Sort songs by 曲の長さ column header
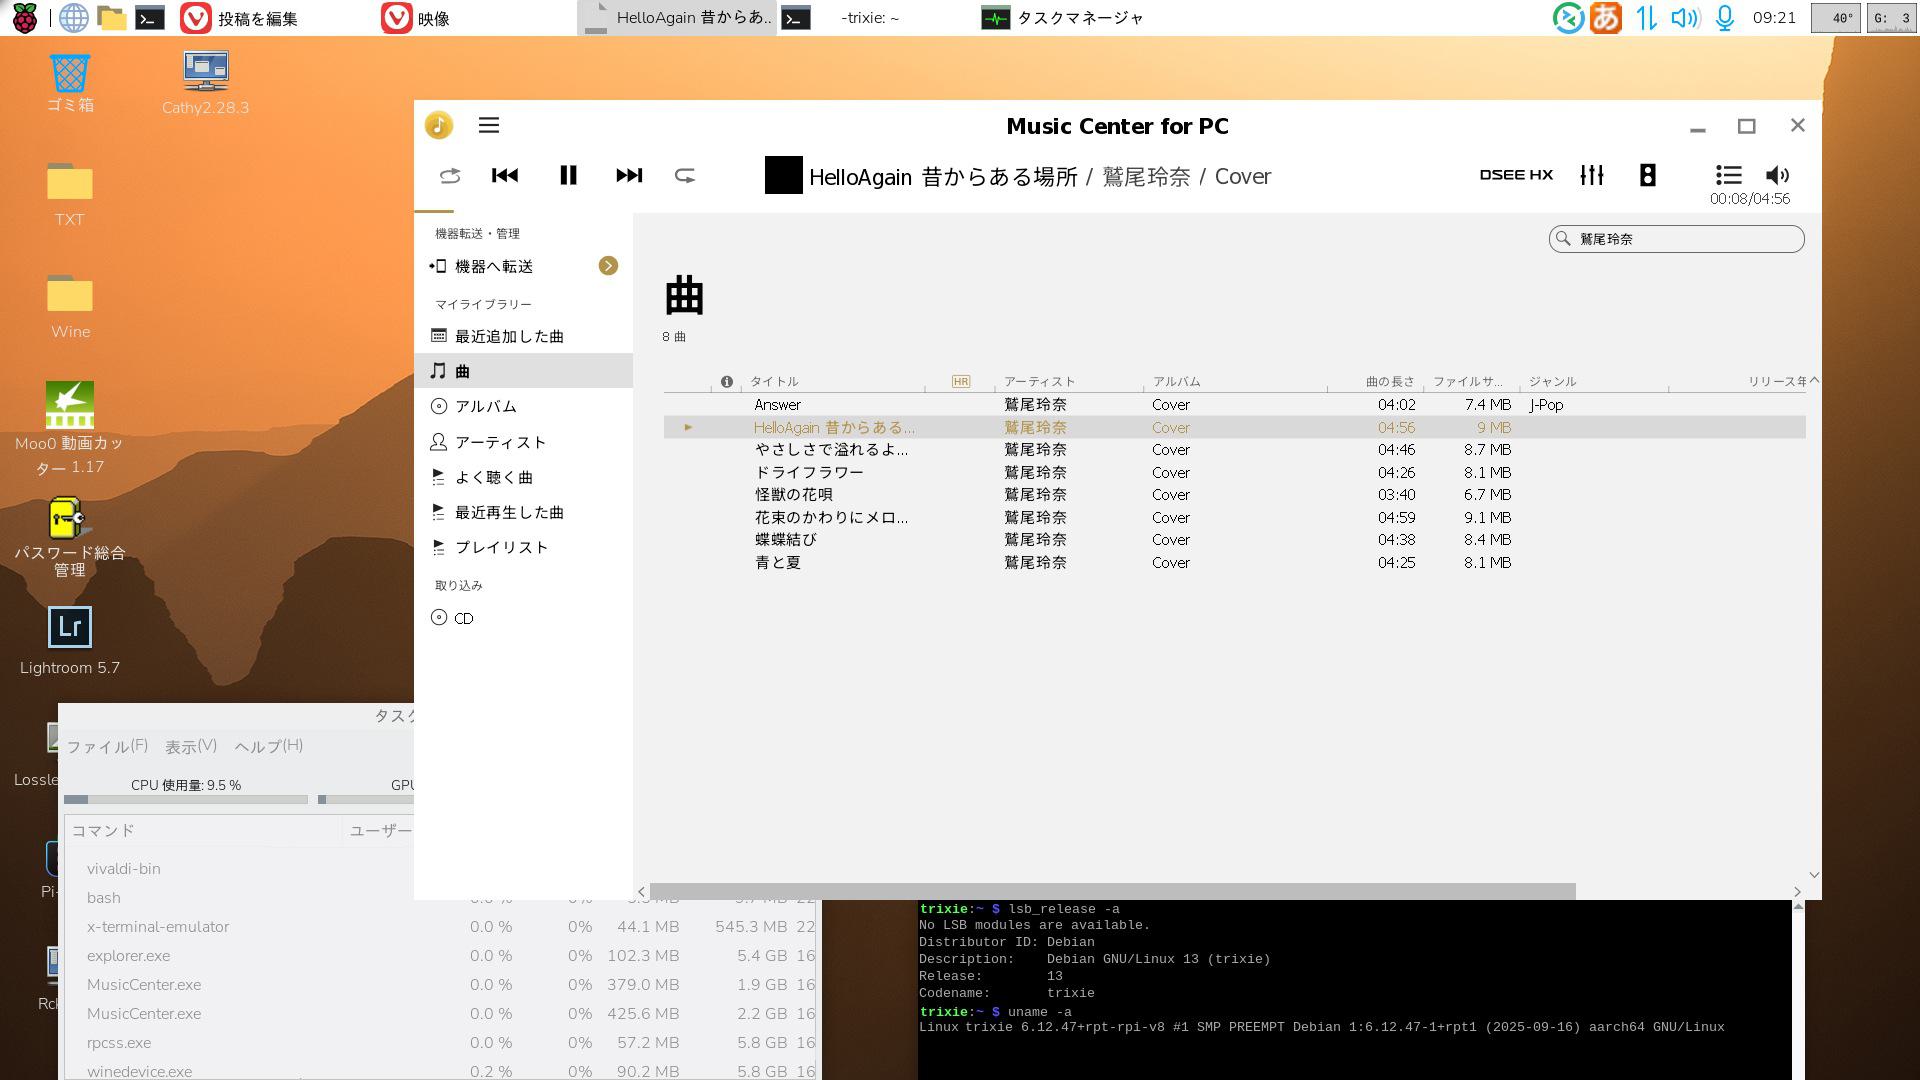Viewport: 1920px width, 1080px height. (1390, 381)
